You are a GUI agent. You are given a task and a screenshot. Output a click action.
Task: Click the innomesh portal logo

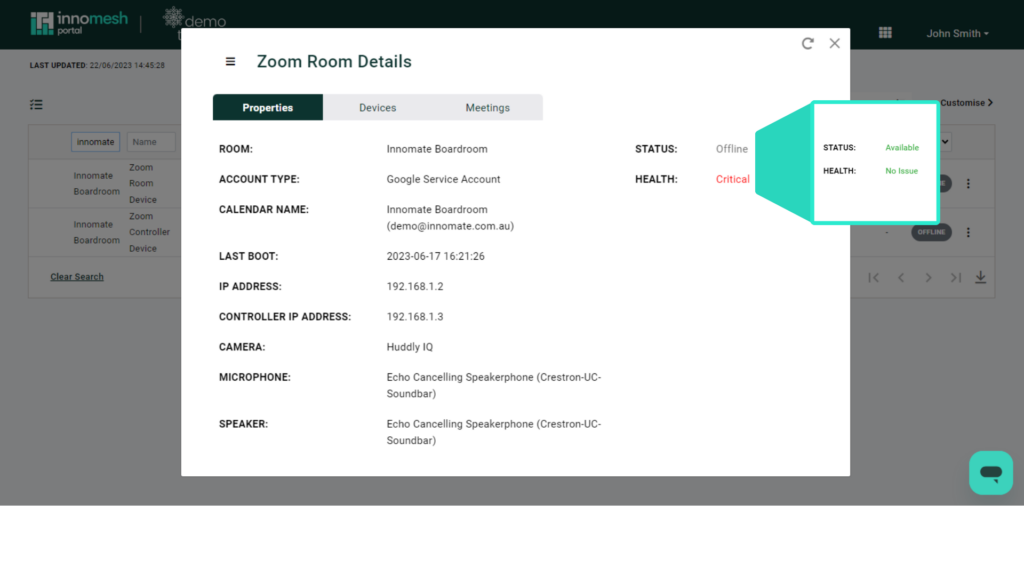pos(79,22)
